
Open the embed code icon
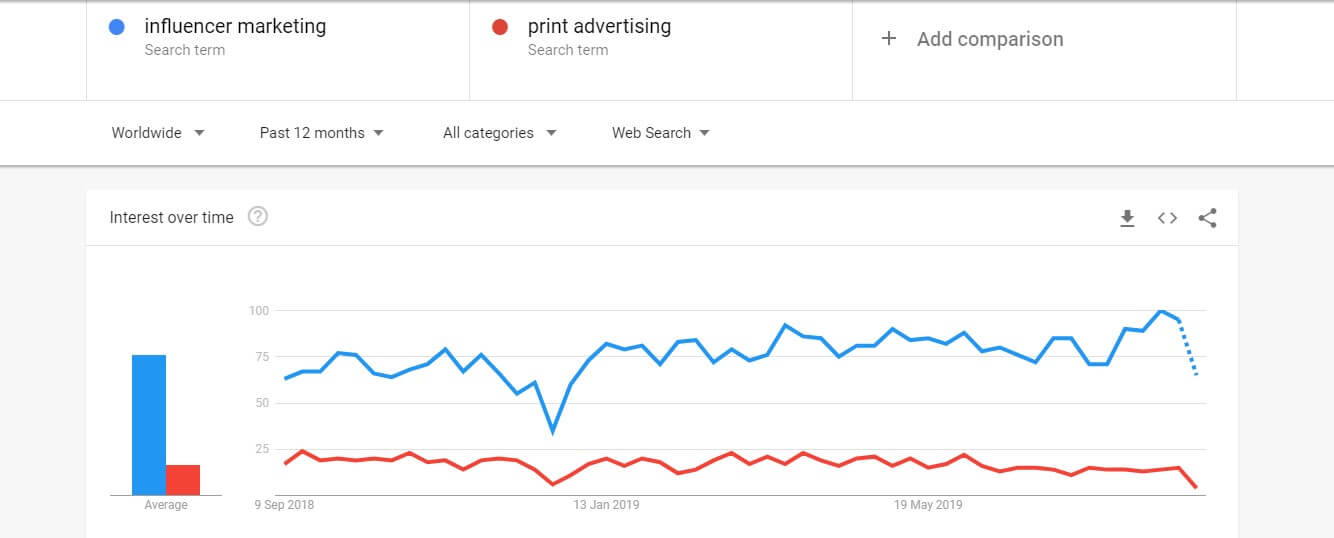(1167, 218)
